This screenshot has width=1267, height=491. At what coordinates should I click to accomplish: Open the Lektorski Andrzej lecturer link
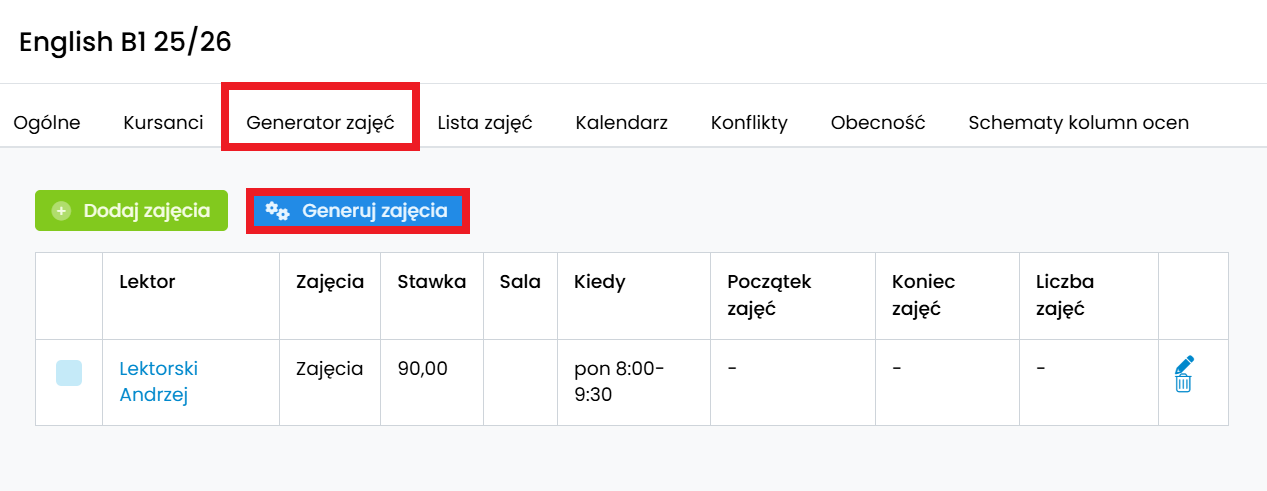coord(158,381)
